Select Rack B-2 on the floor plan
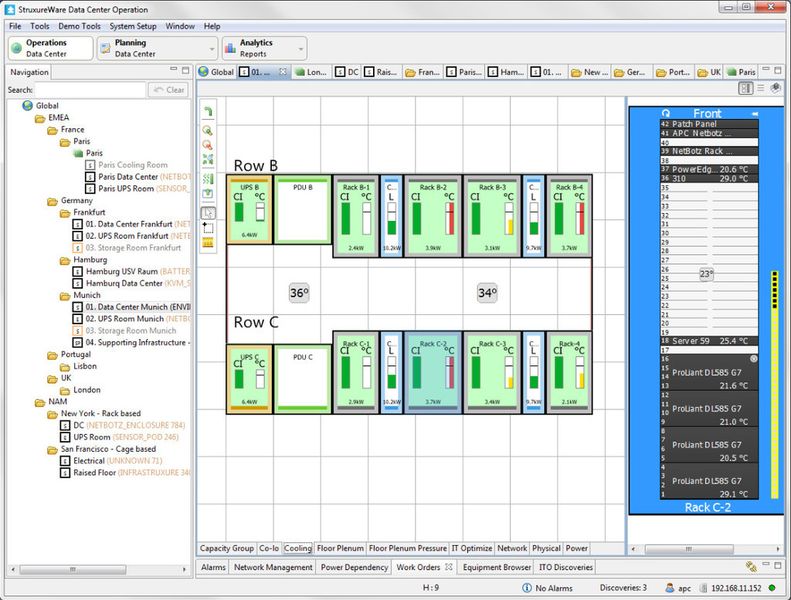This screenshot has width=791, height=600. pos(433,216)
